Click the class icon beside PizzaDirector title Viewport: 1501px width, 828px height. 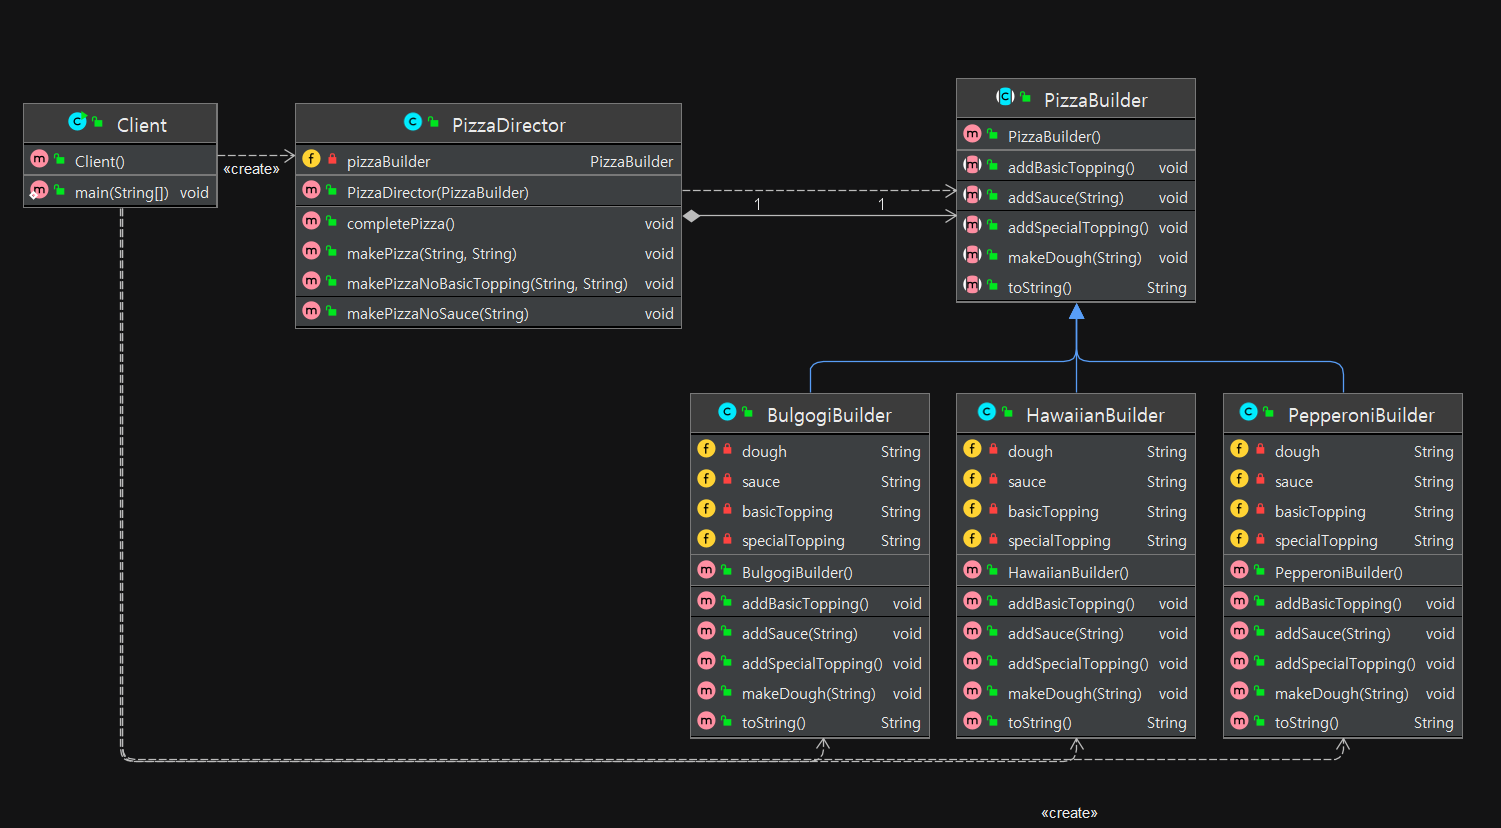pyautogui.click(x=412, y=122)
